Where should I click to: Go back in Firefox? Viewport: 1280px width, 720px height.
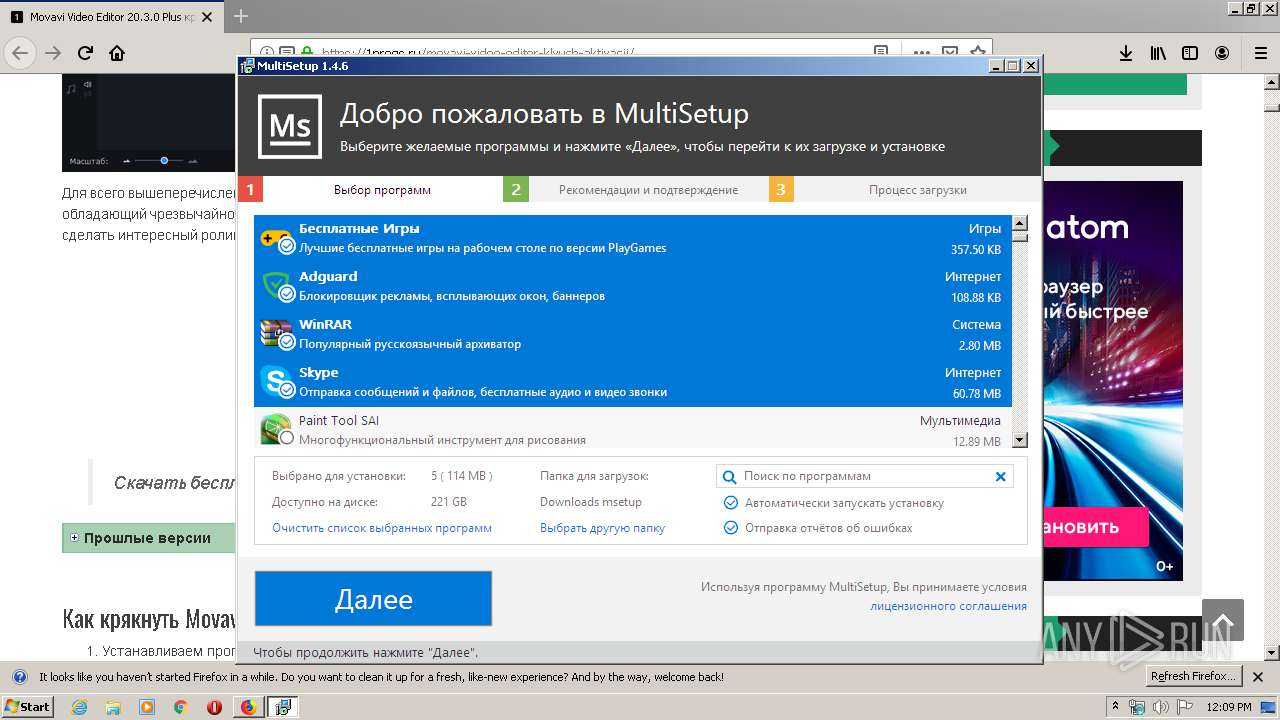point(20,53)
